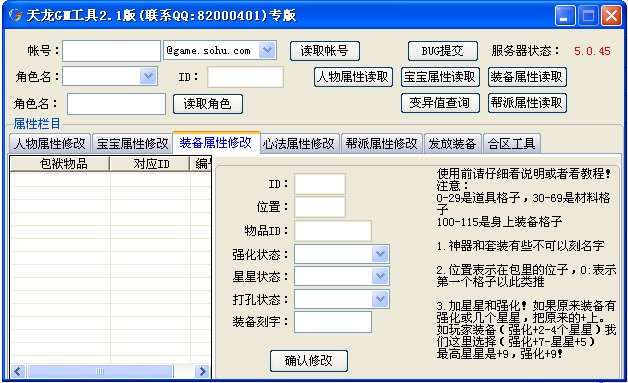Click the 变异值查询 button
The width and height of the screenshot is (628, 383).
pos(440,103)
